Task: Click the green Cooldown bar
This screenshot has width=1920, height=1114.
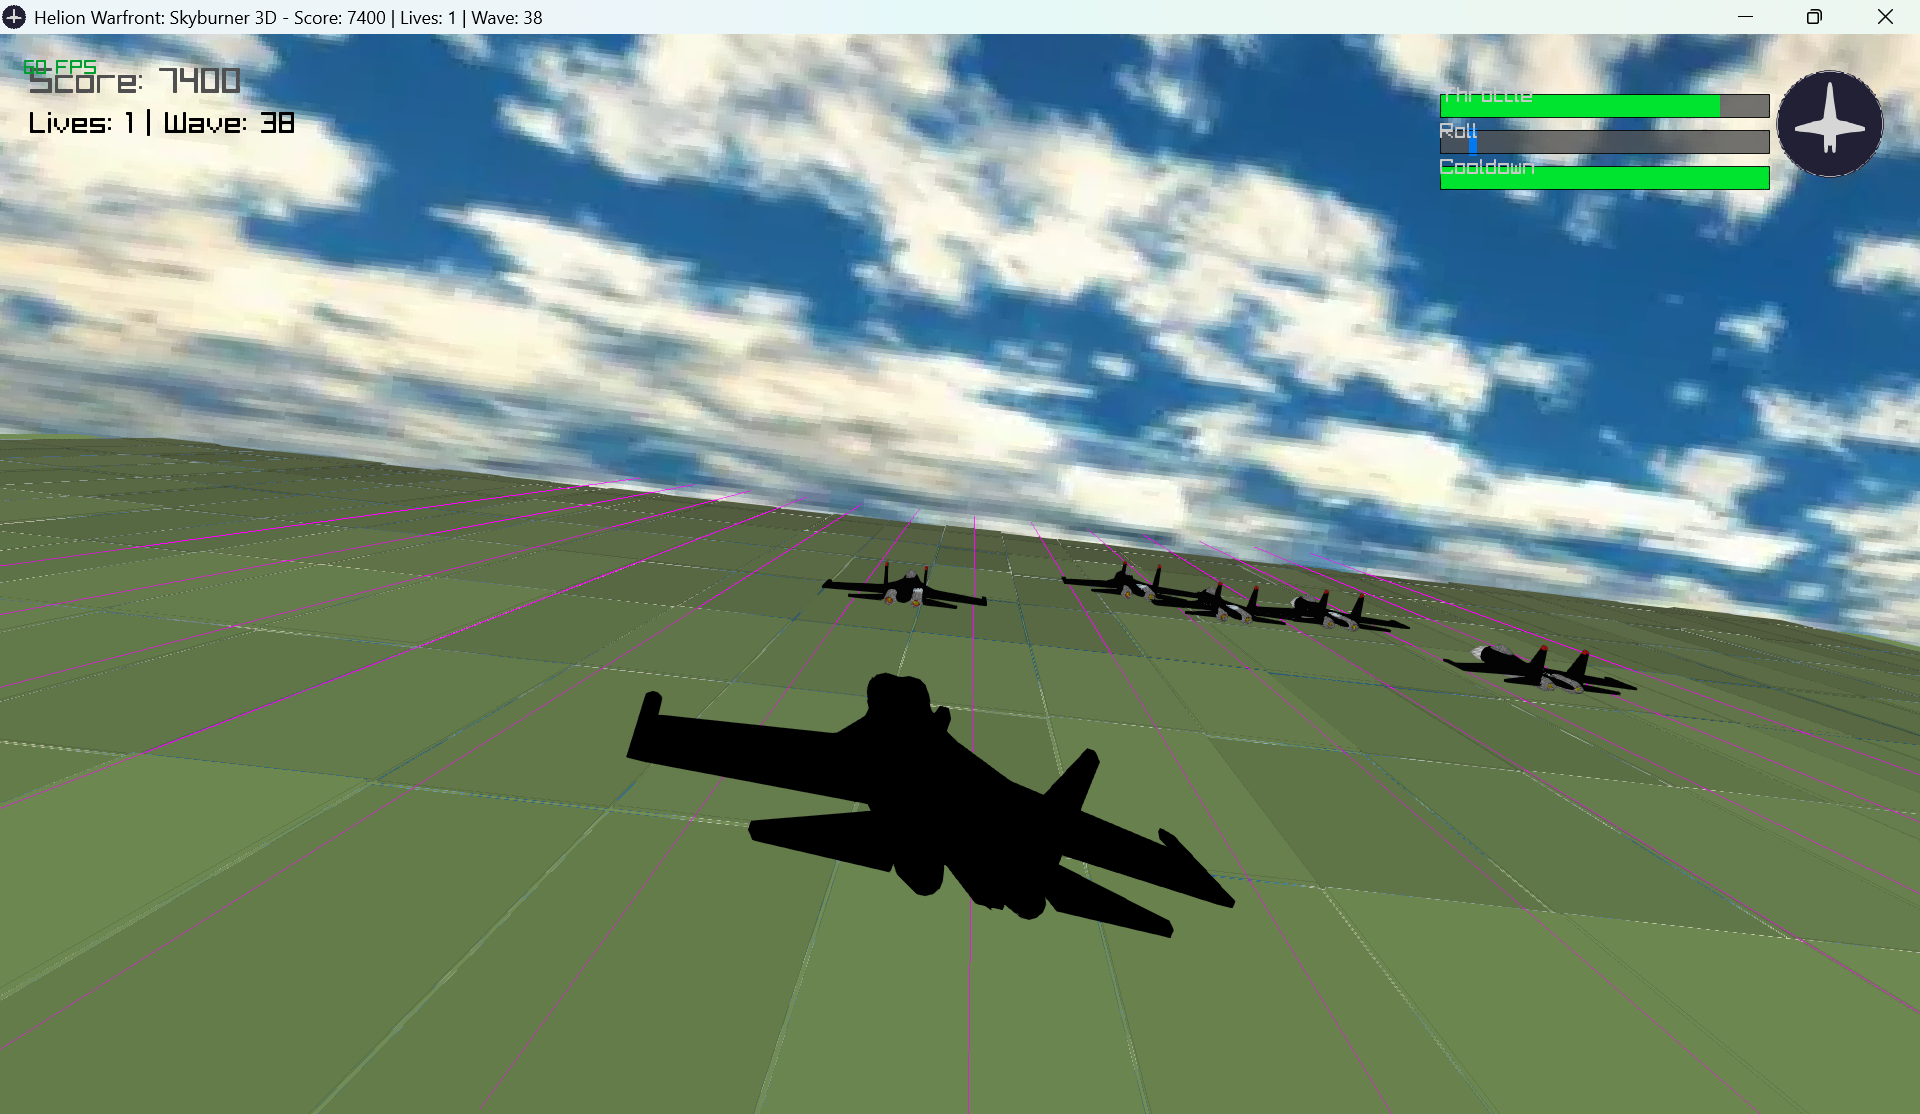Action: (x=1604, y=178)
